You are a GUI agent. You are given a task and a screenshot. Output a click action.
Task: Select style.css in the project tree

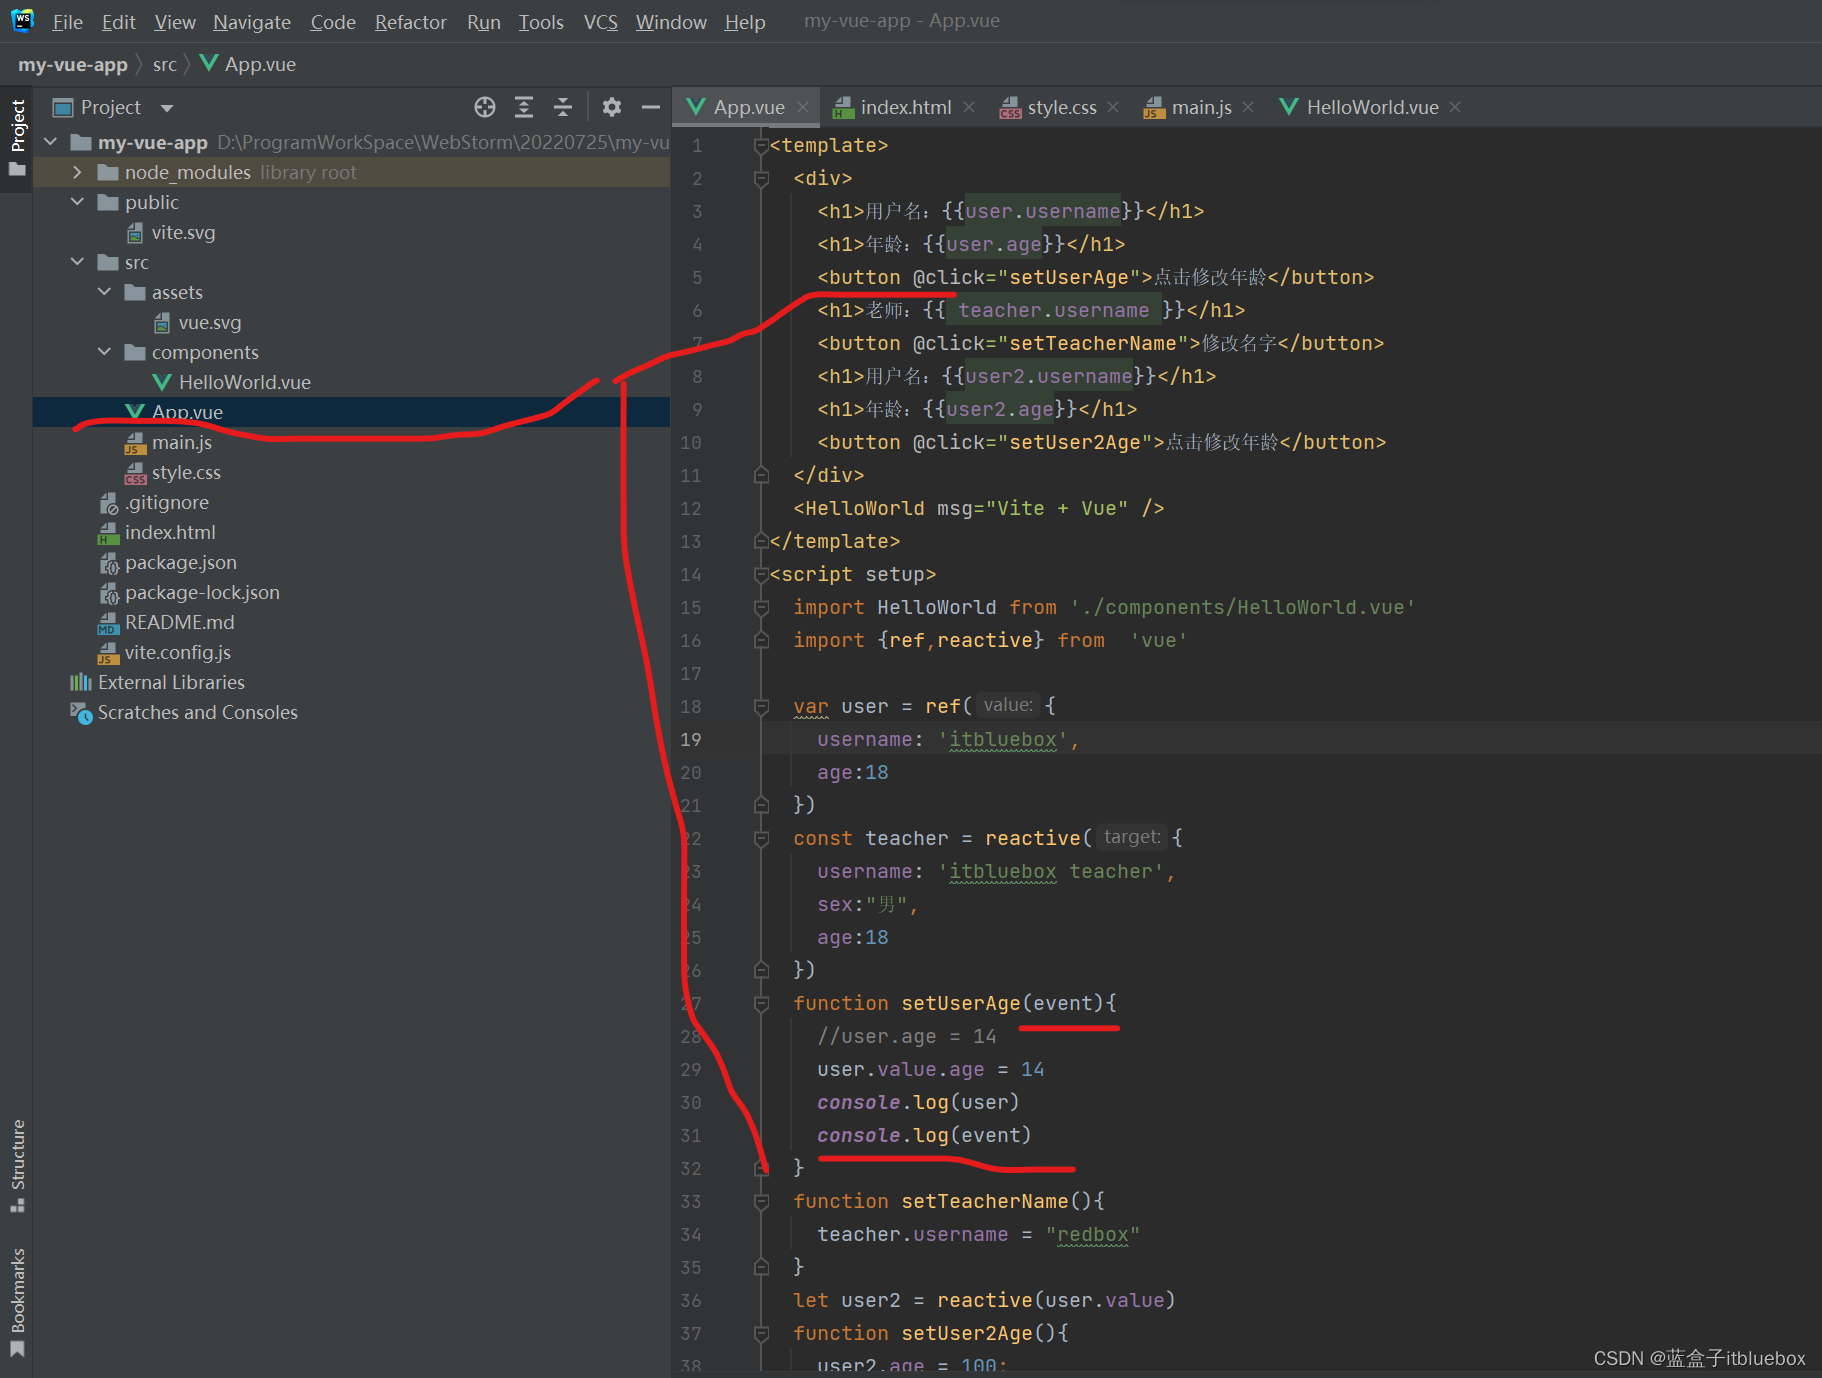click(186, 472)
